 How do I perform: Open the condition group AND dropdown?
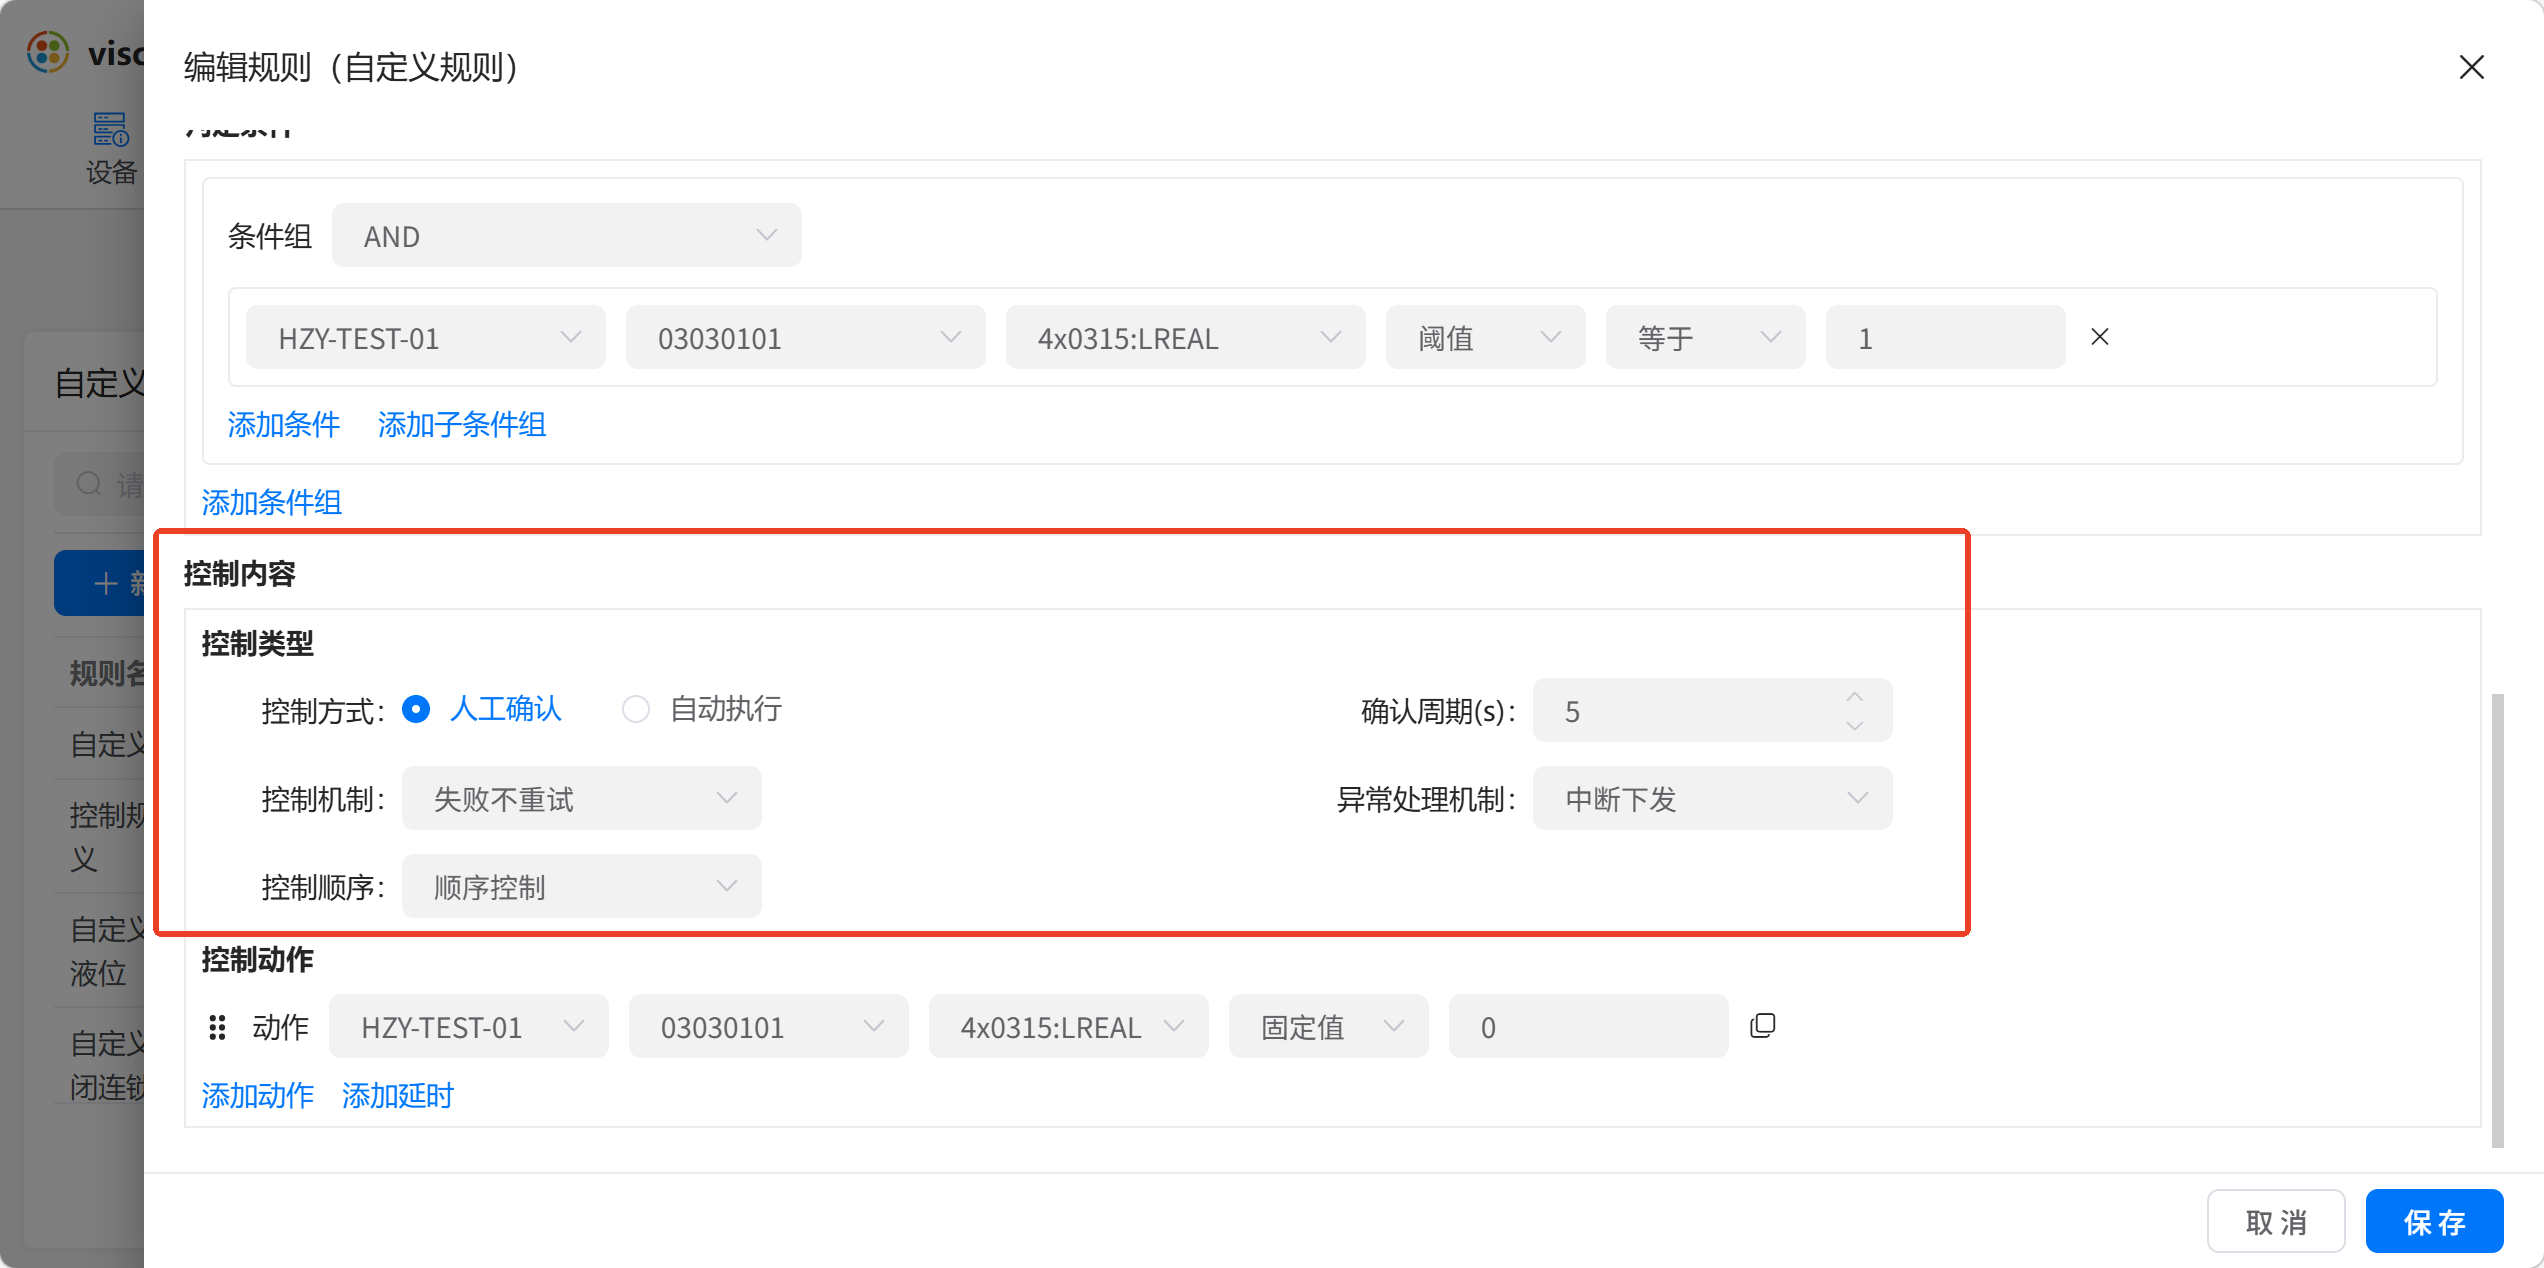[x=567, y=236]
